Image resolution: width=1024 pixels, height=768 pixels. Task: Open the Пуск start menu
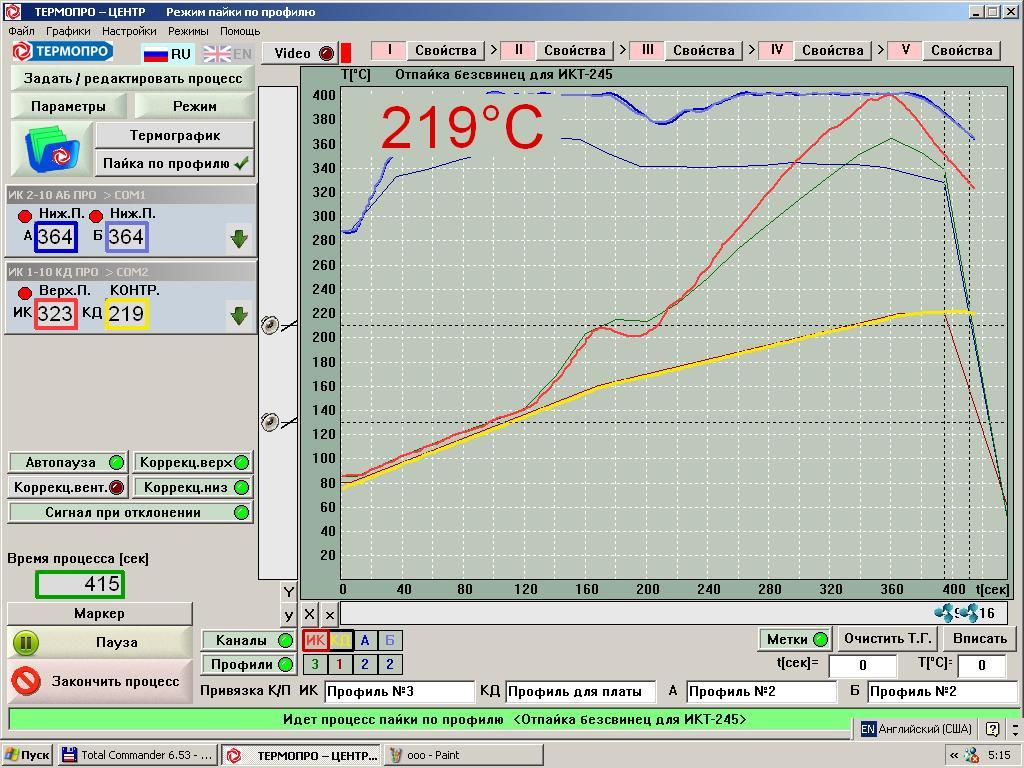point(27,755)
